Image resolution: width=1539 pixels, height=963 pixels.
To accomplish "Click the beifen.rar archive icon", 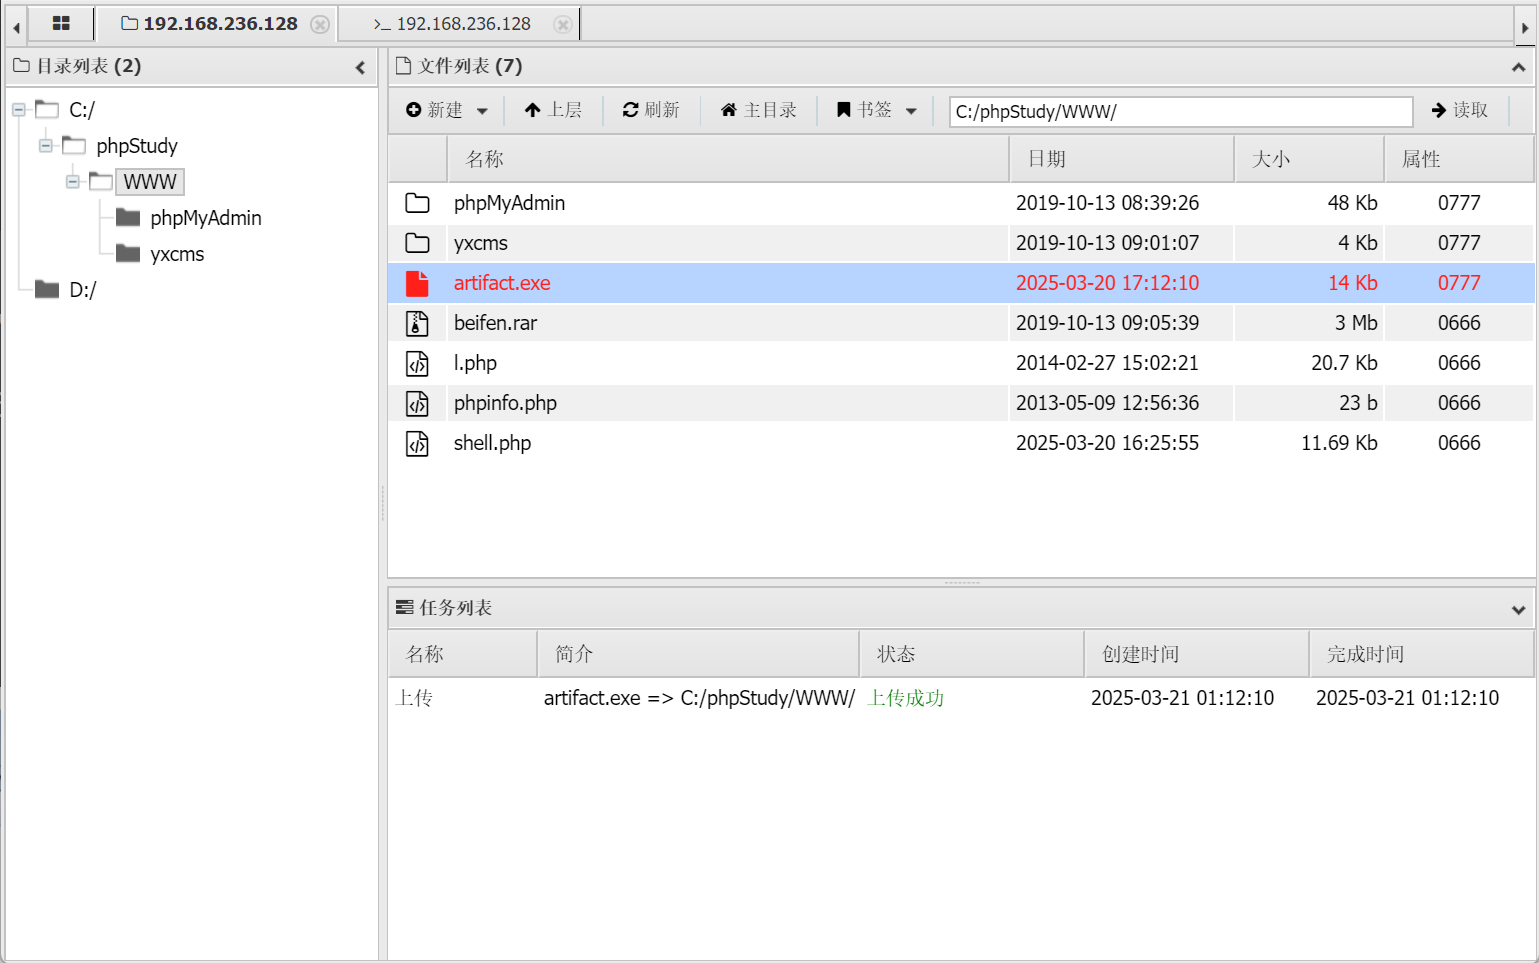I will 417,323.
